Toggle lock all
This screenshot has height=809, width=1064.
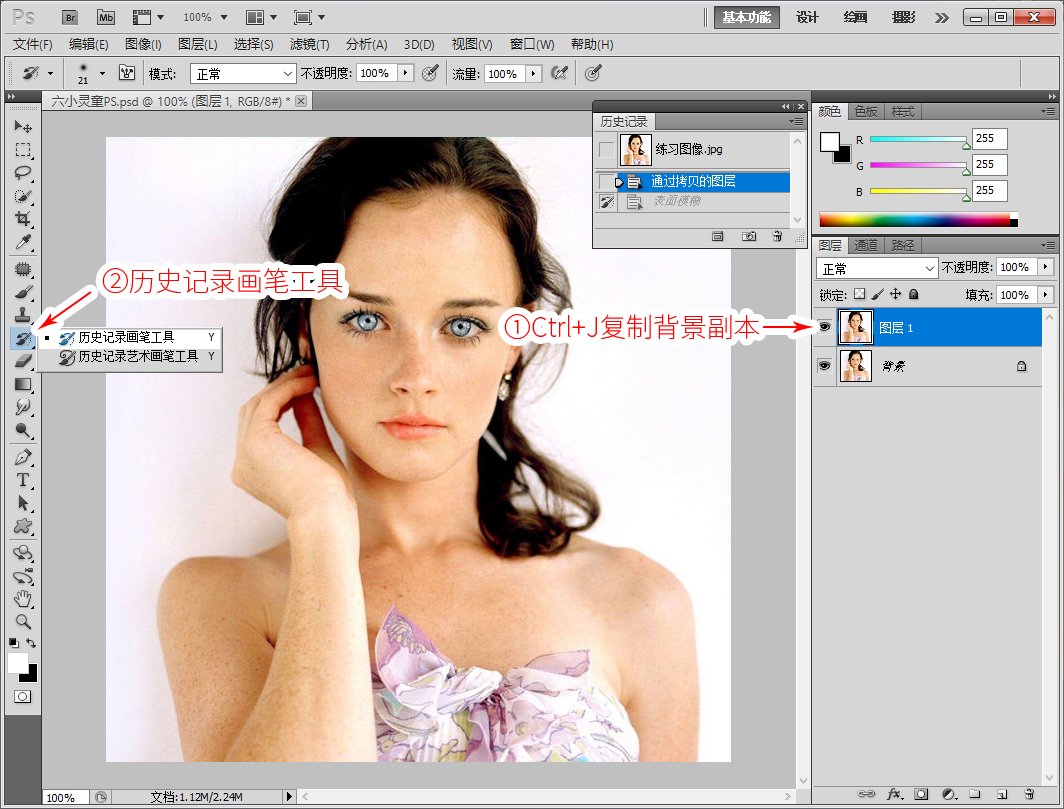[913, 294]
